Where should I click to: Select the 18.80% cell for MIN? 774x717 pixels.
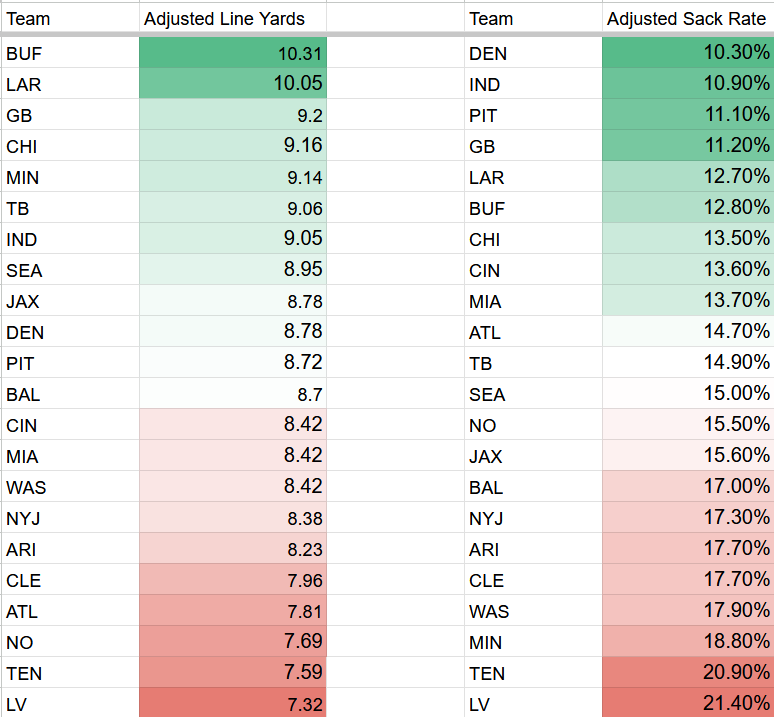point(688,642)
